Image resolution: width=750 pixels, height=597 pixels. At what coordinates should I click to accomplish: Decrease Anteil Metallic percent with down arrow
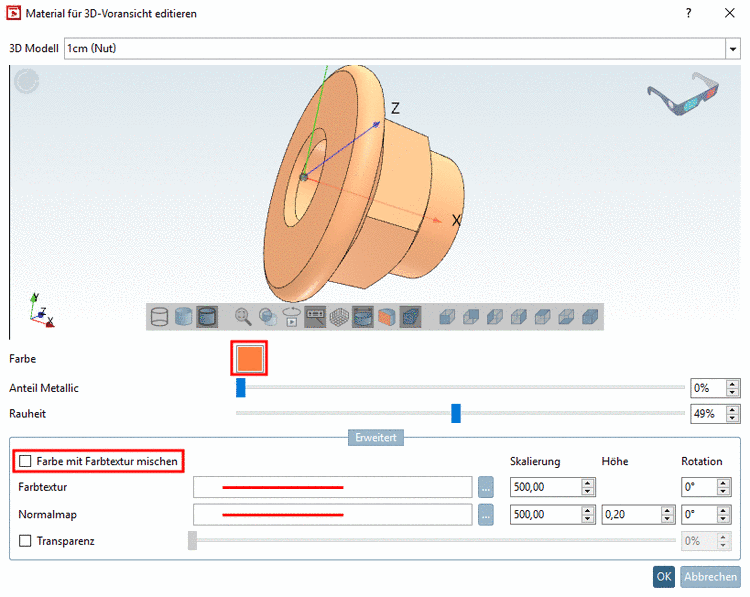732,392
